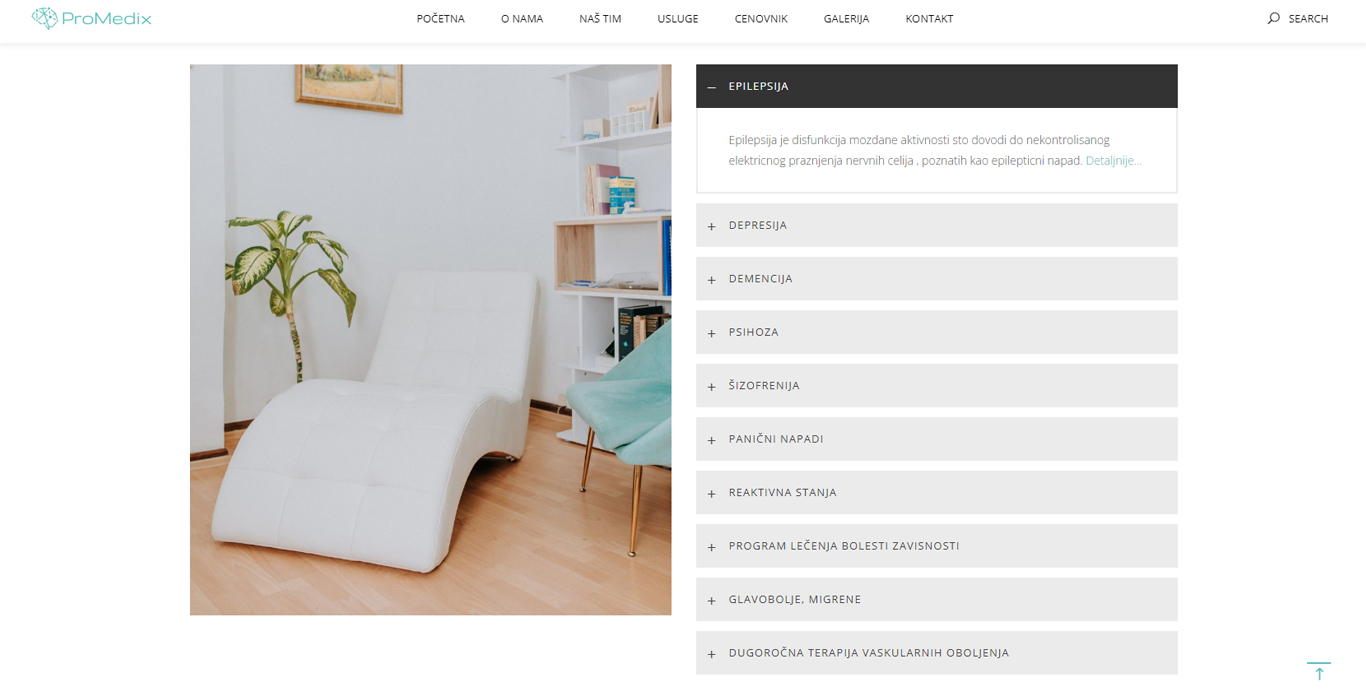The image size is (1366, 696).
Task: Collapse Epilepsija using its minus icon
Action: (x=712, y=87)
